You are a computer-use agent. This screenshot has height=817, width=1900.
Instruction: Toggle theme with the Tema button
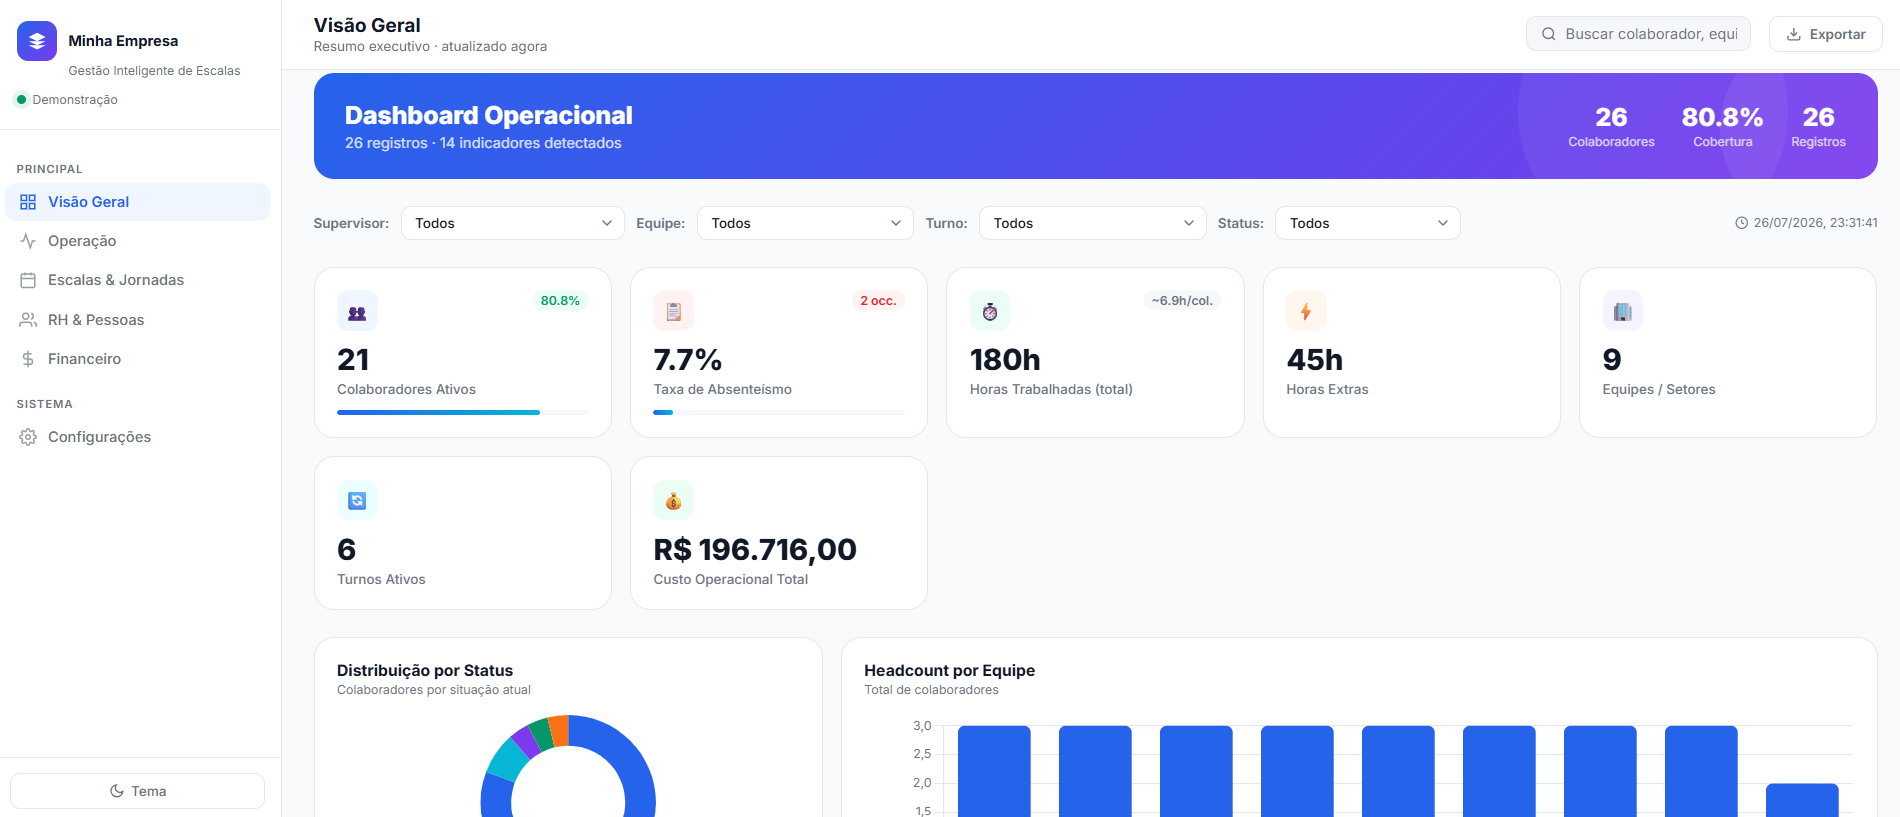[x=138, y=791]
